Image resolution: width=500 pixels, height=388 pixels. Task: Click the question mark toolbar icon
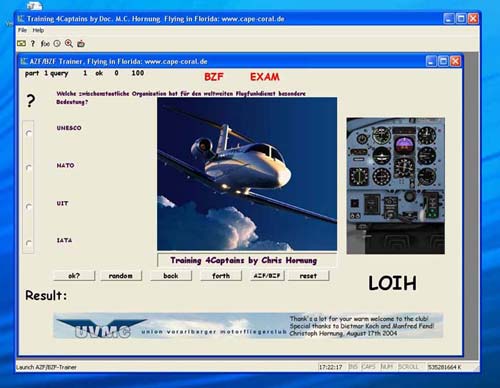click(x=33, y=44)
